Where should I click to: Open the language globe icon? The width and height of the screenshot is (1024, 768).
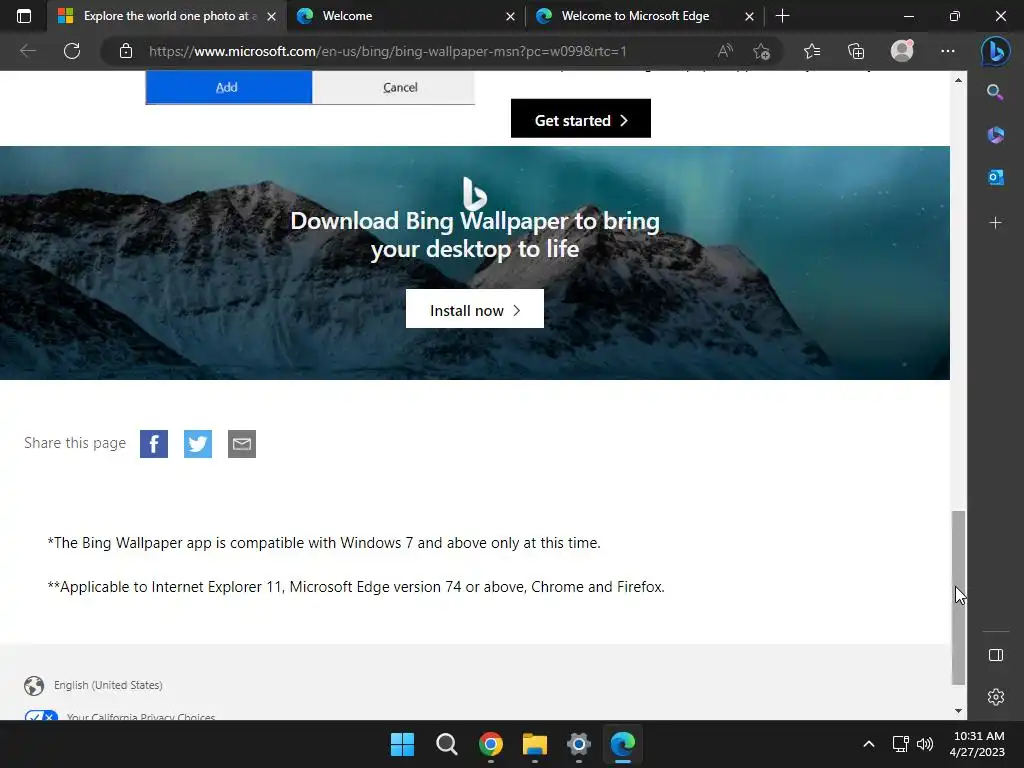34,686
